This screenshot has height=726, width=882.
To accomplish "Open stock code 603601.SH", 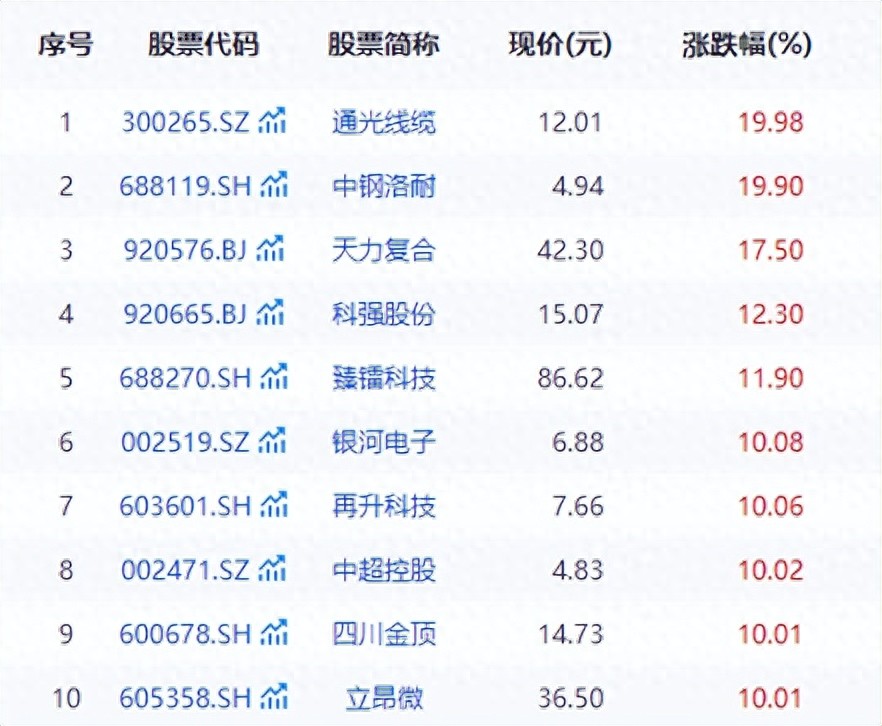I will [x=185, y=507].
